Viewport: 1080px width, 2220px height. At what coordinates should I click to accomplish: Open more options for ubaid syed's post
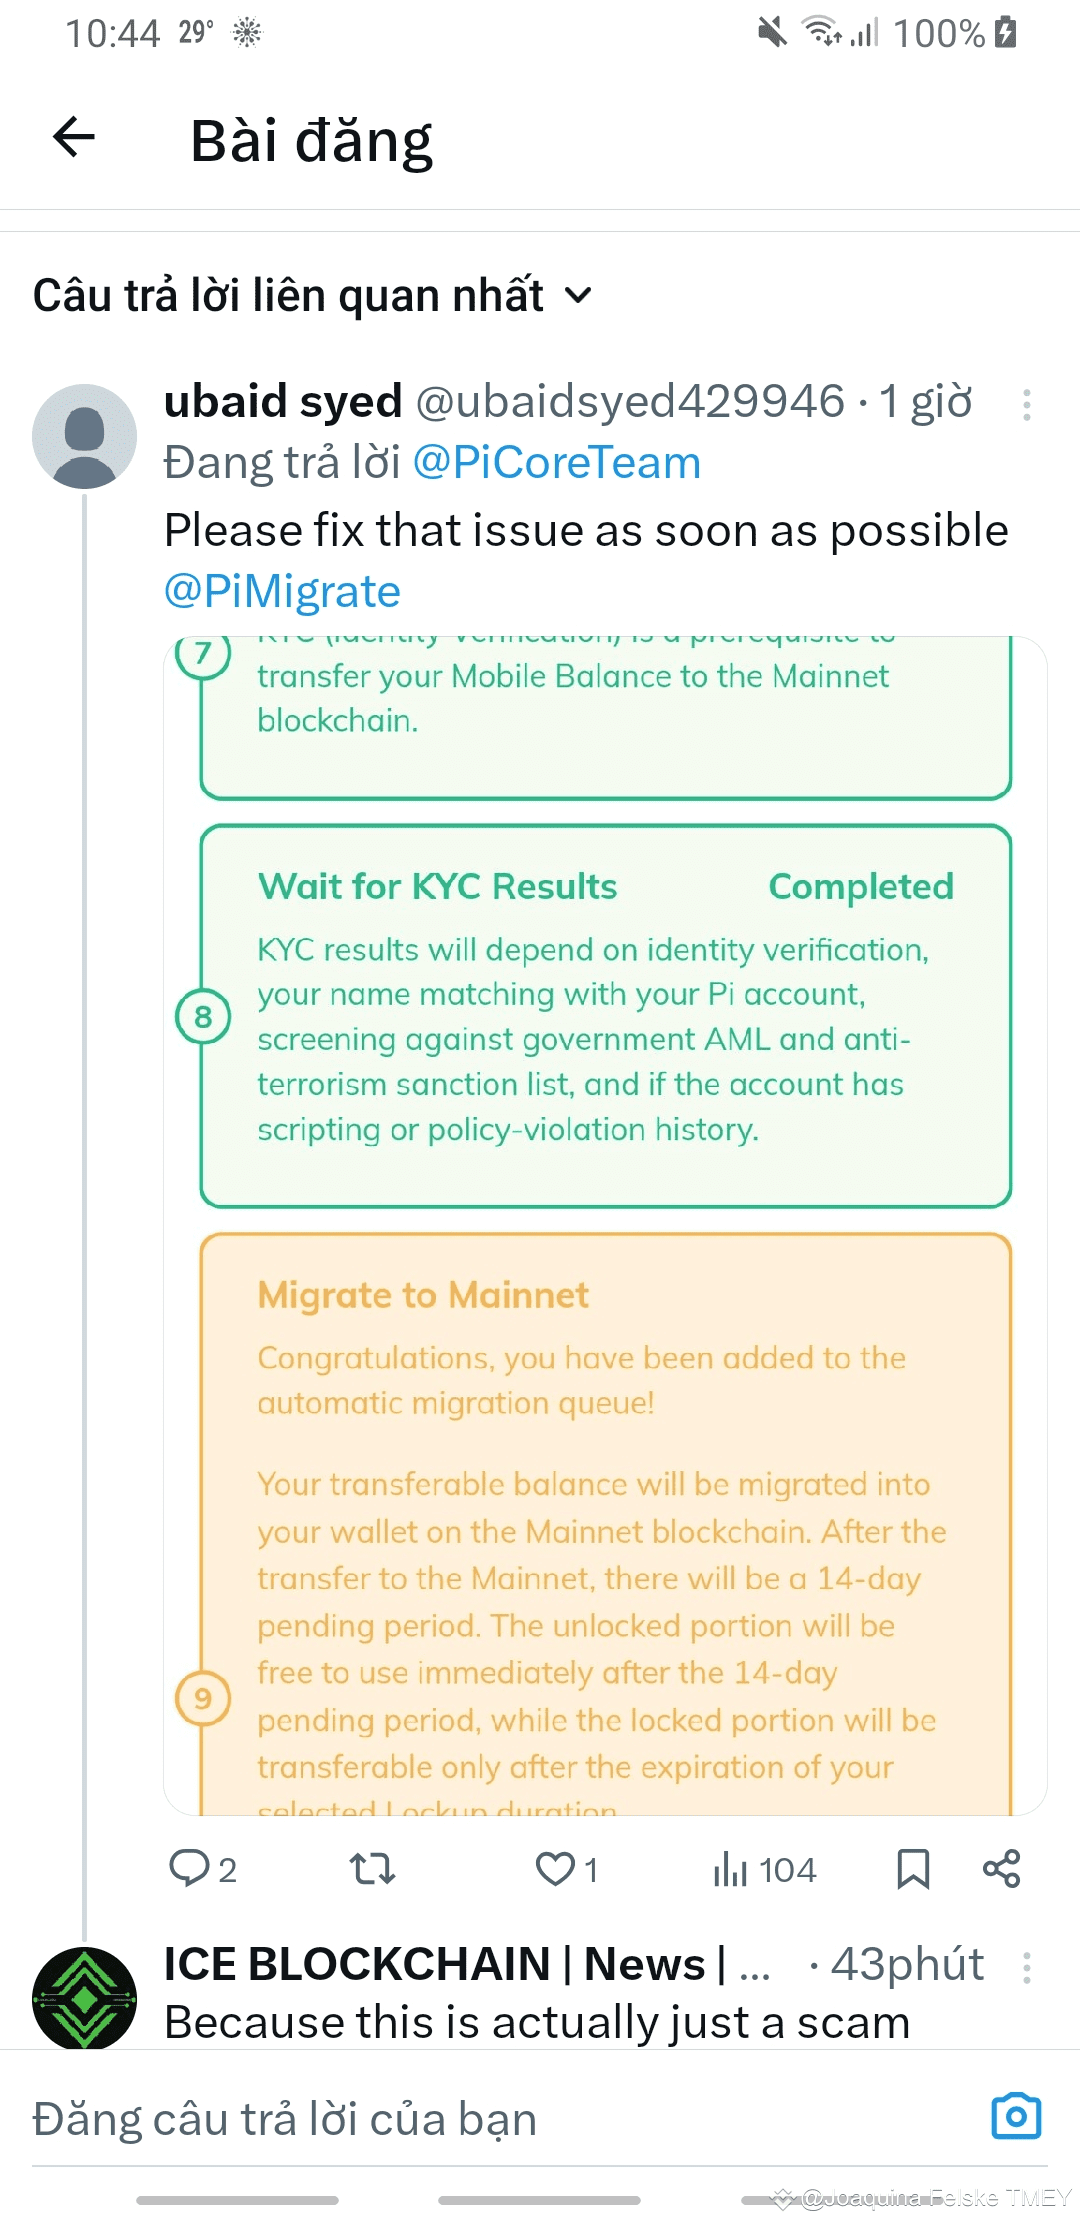tap(1026, 405)
